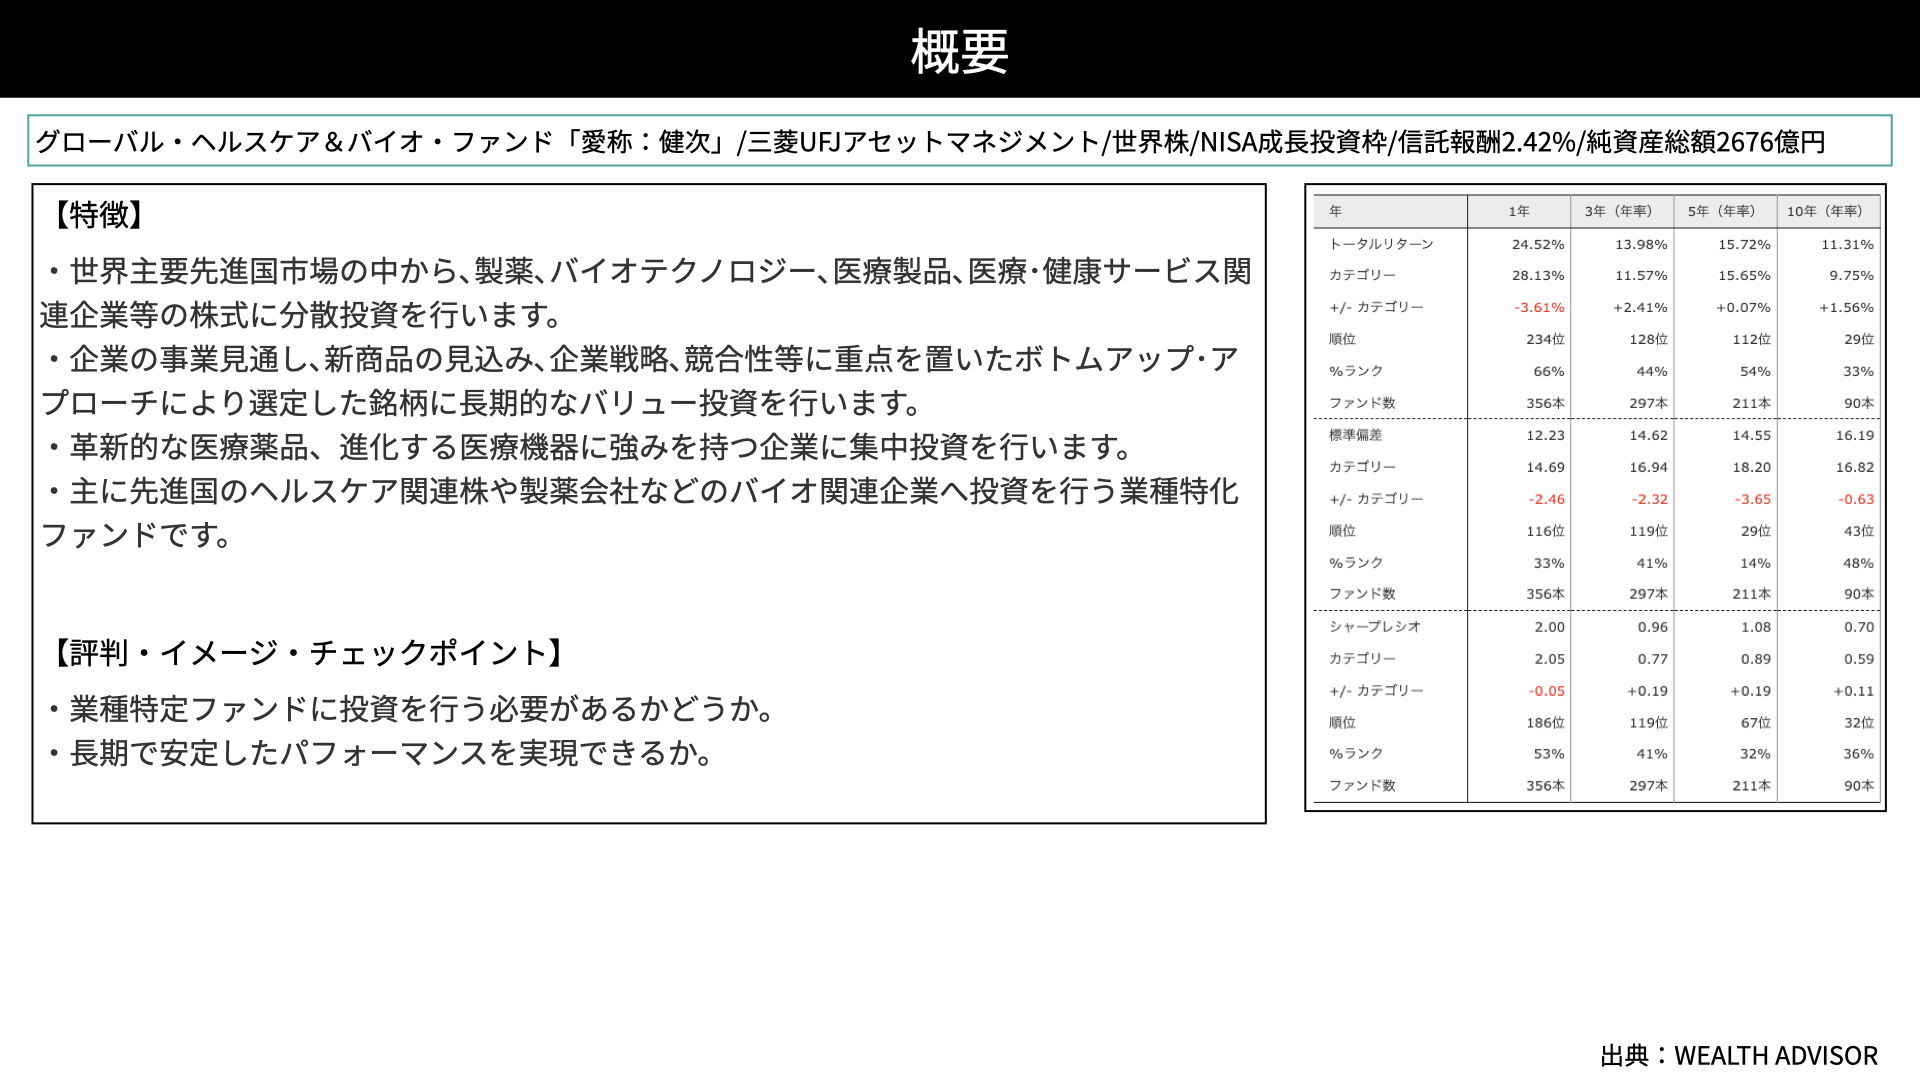The height and width of the screenshot is (1080, 1920).
Task: Click the red -3.61% difference value
Action: click(x=1539, y=307)
